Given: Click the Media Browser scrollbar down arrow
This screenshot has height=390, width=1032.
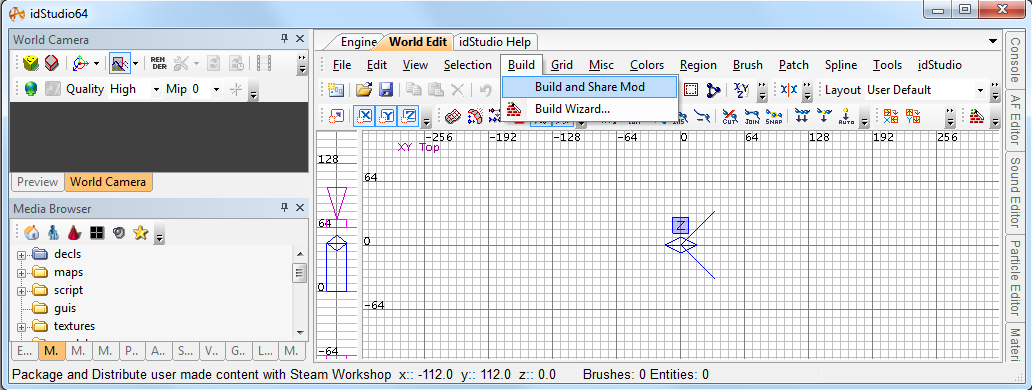Looking at the screenshot, I should 299,333.
